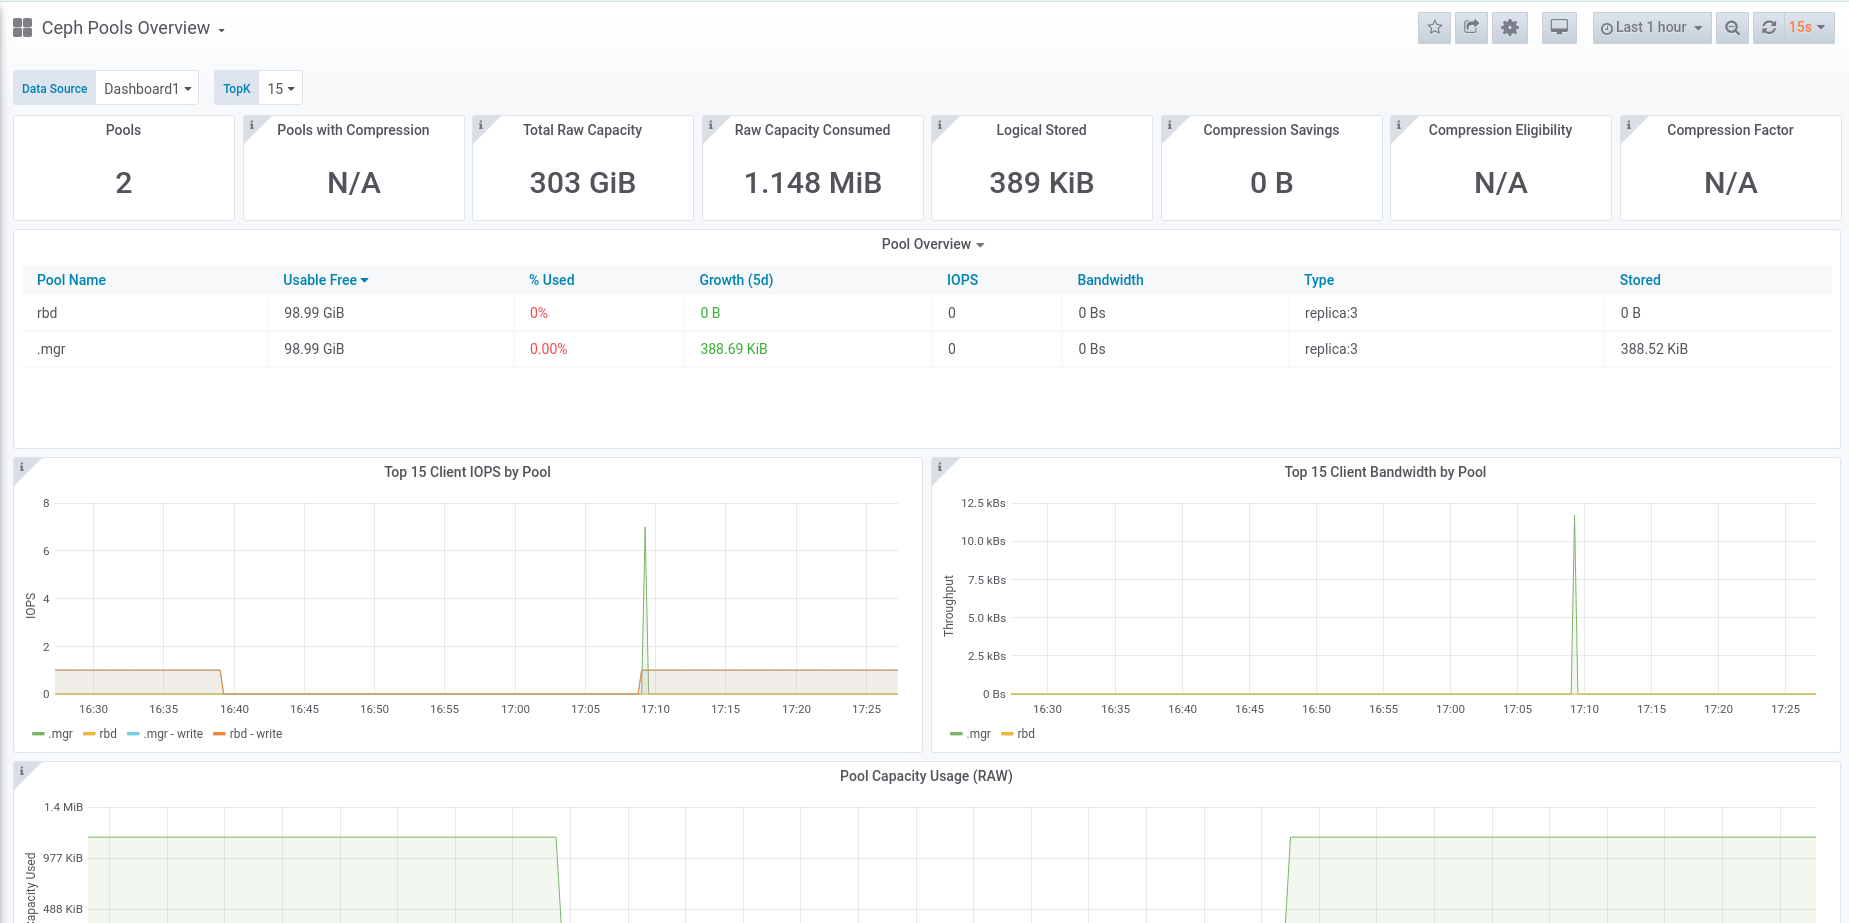Image resolution: width=1849 pixels, height=923 pixels.
Task: Click the 0.00% used value for .mgr
Action: point(548,349)
